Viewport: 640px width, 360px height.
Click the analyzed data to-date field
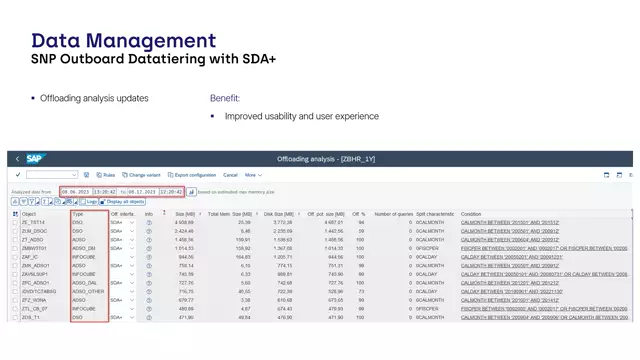(142, 192)
